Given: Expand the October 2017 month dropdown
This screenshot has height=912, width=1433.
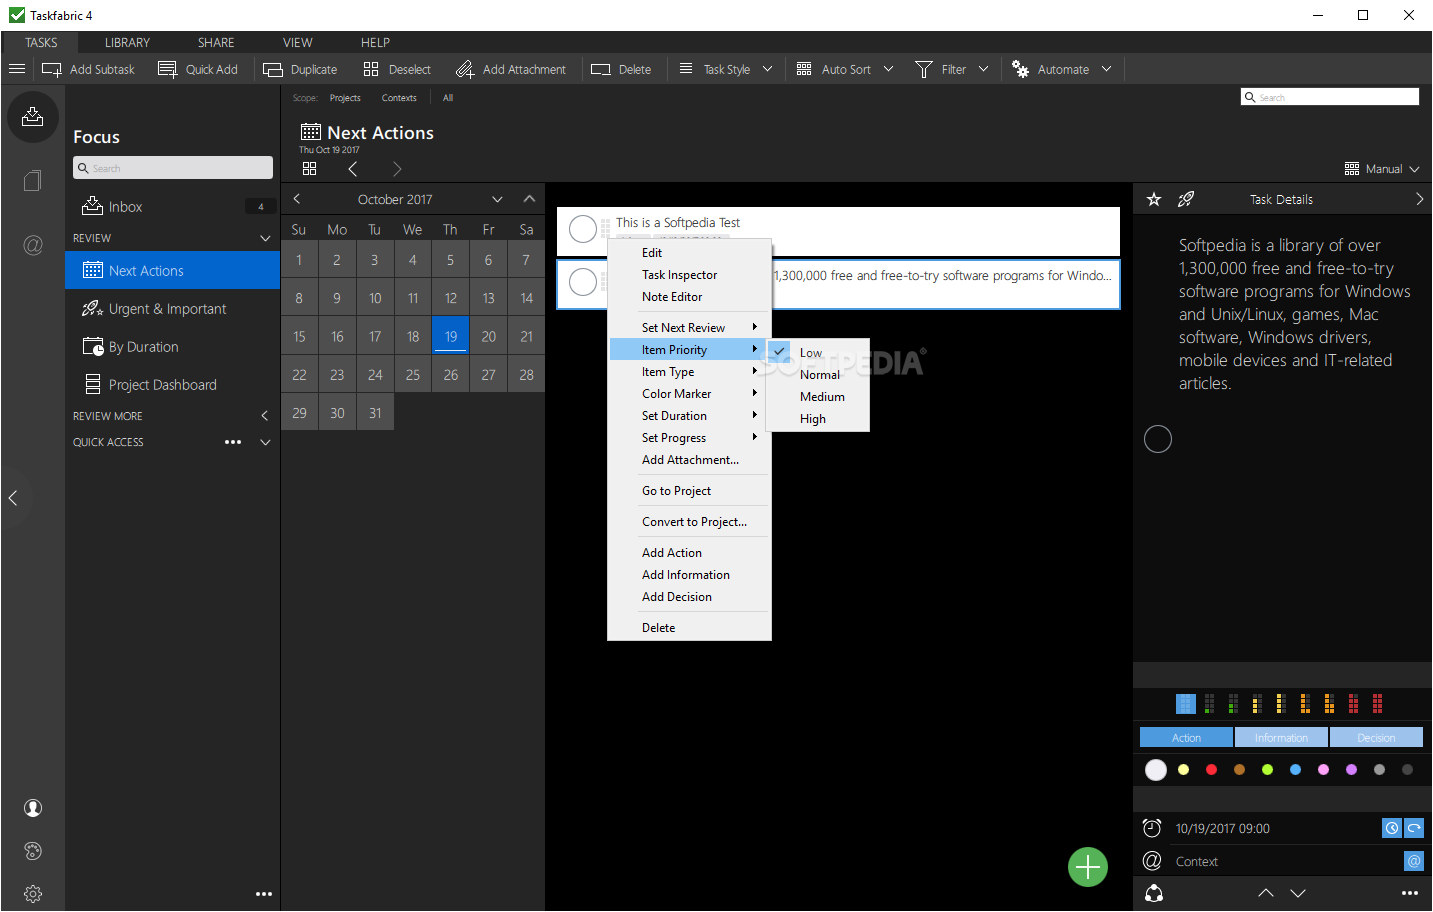Looking at the screenshot, I should 497,199.
